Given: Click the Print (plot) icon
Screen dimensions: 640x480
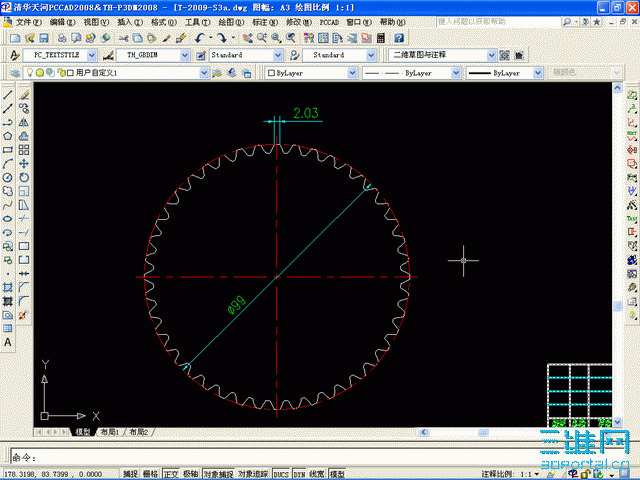Looking at the screenshot, I should click(62, 38).
